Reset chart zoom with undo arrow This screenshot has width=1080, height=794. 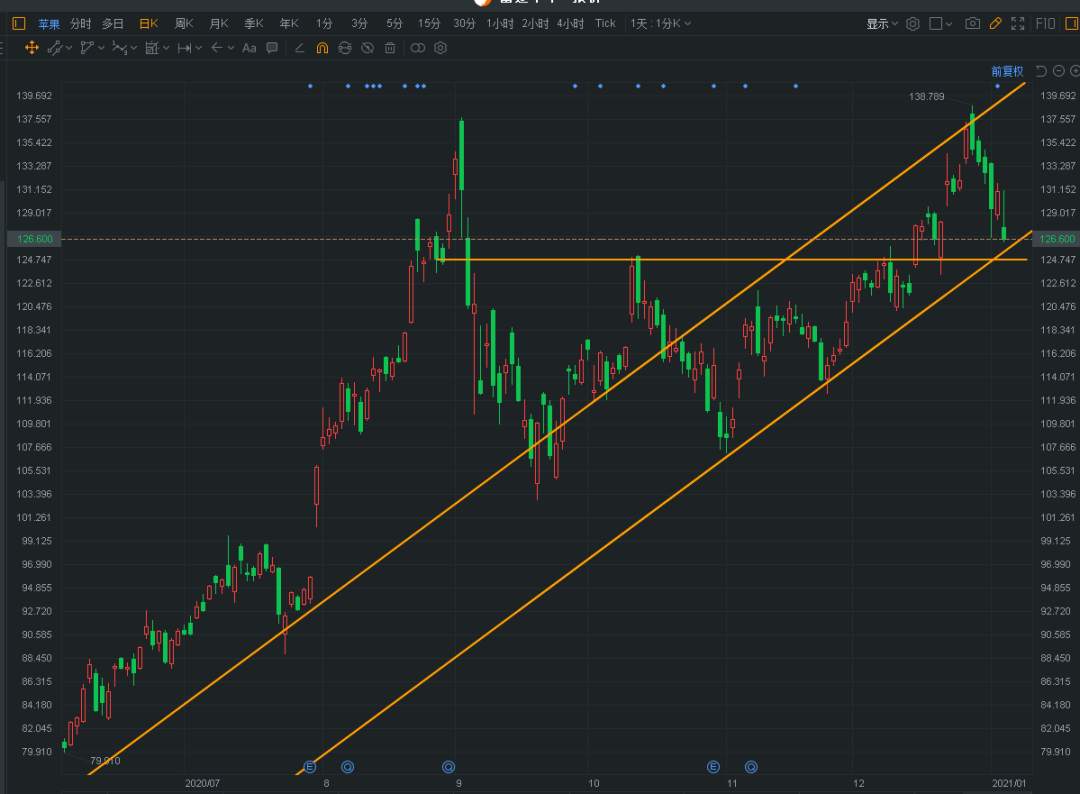coord(1041,71)
